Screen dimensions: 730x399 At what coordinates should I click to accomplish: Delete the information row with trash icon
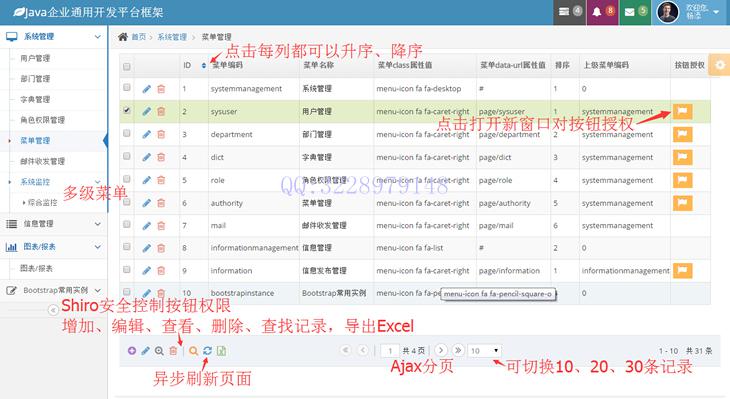(x=161, y=270)
